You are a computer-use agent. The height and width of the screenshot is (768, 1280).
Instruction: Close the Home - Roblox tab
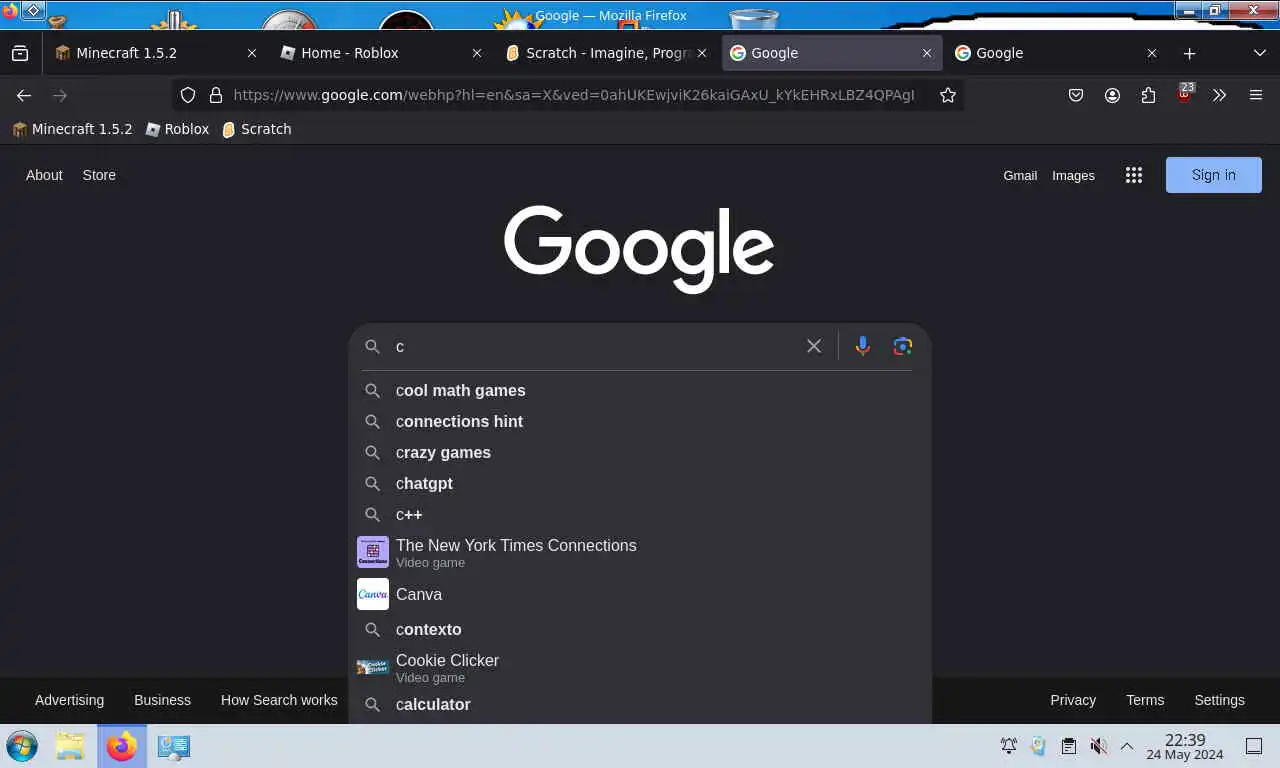pyautogui.click(x=477, y=53)
